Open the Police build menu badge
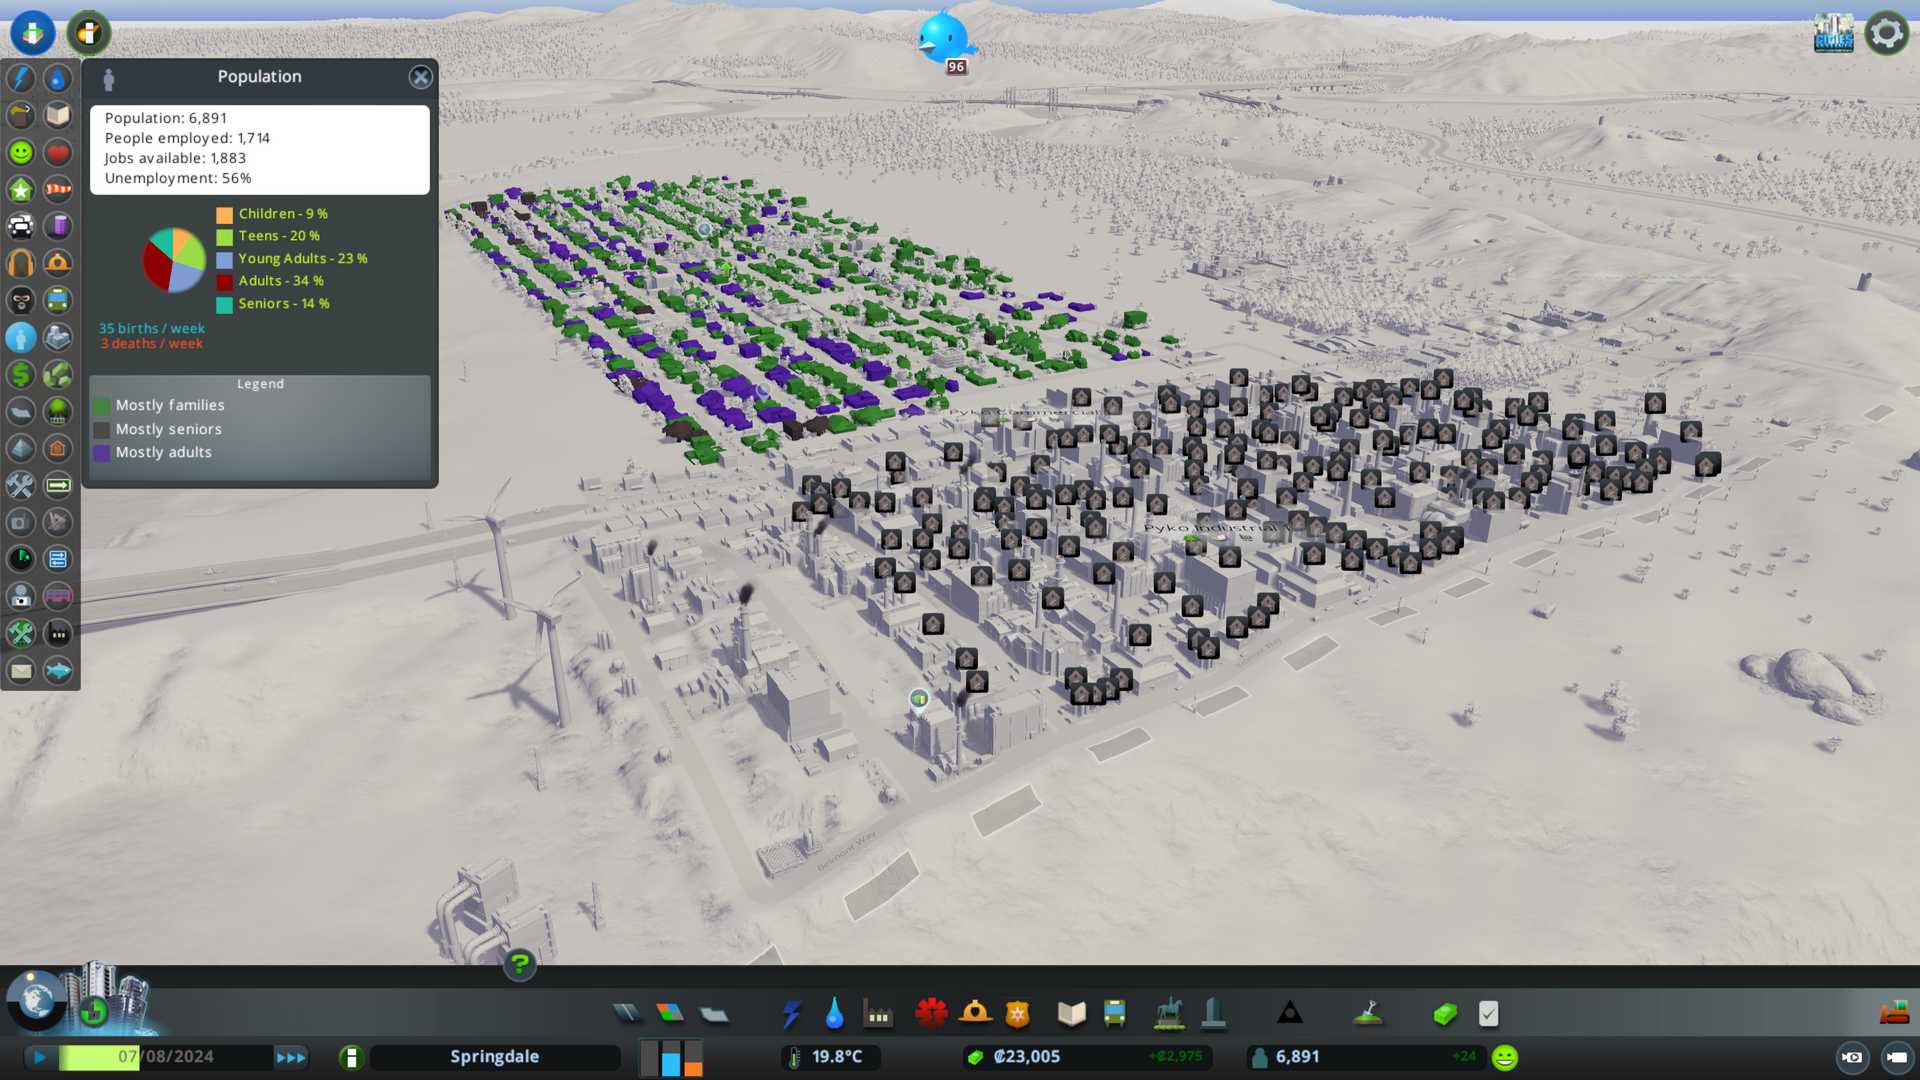This screenshot has width=1920, height=1080. click(1017, 1014)
